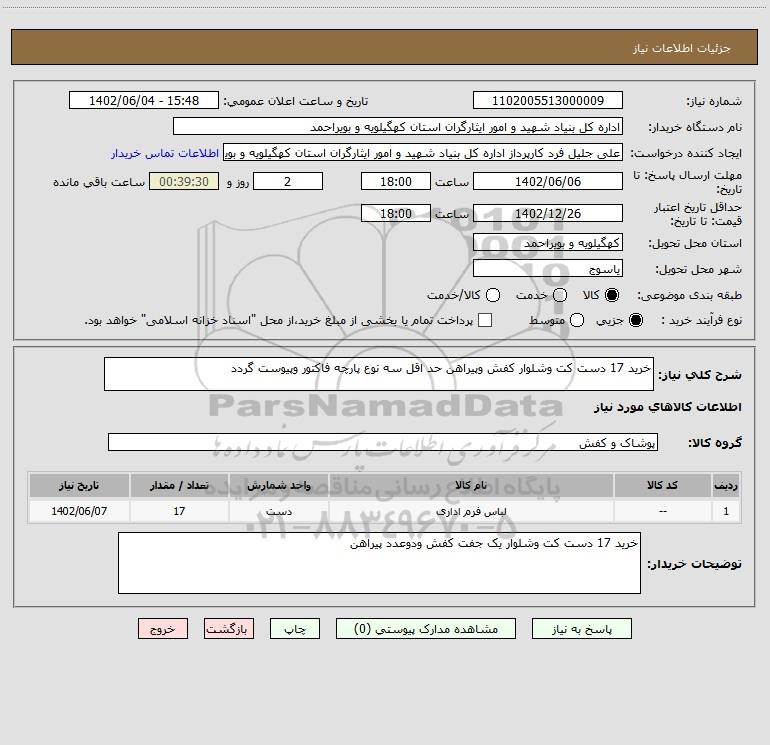The image size is (770, 745).
Task: Go back with بازگشت button
Action: 229,629
